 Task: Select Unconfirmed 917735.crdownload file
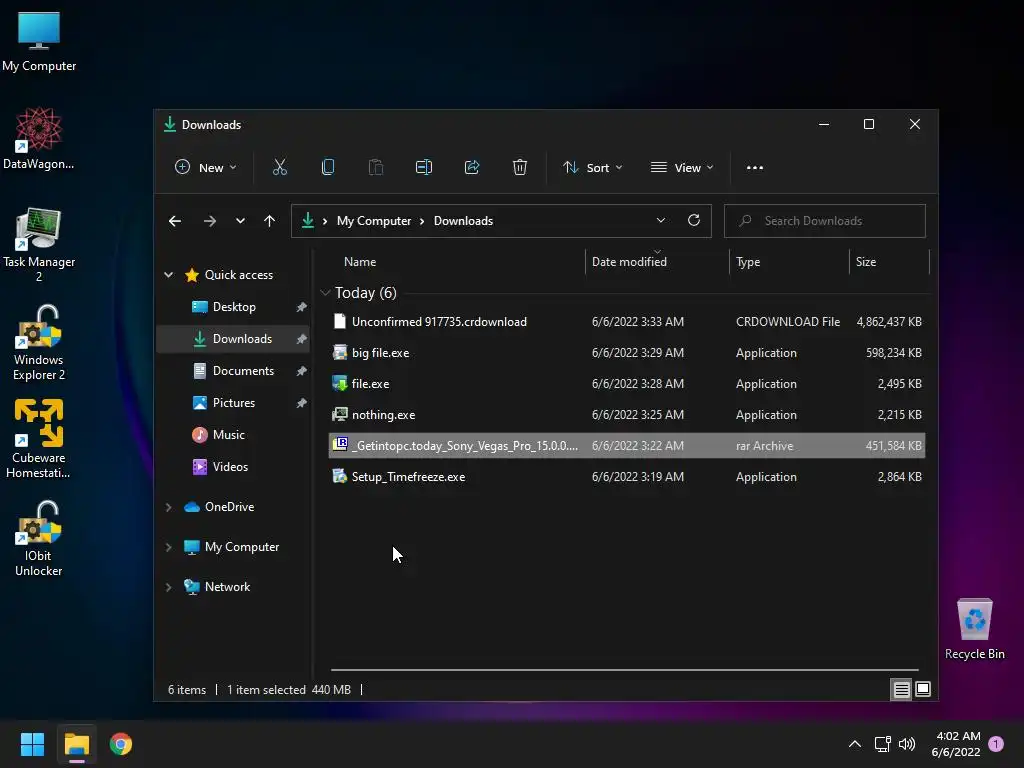point(626,322)
